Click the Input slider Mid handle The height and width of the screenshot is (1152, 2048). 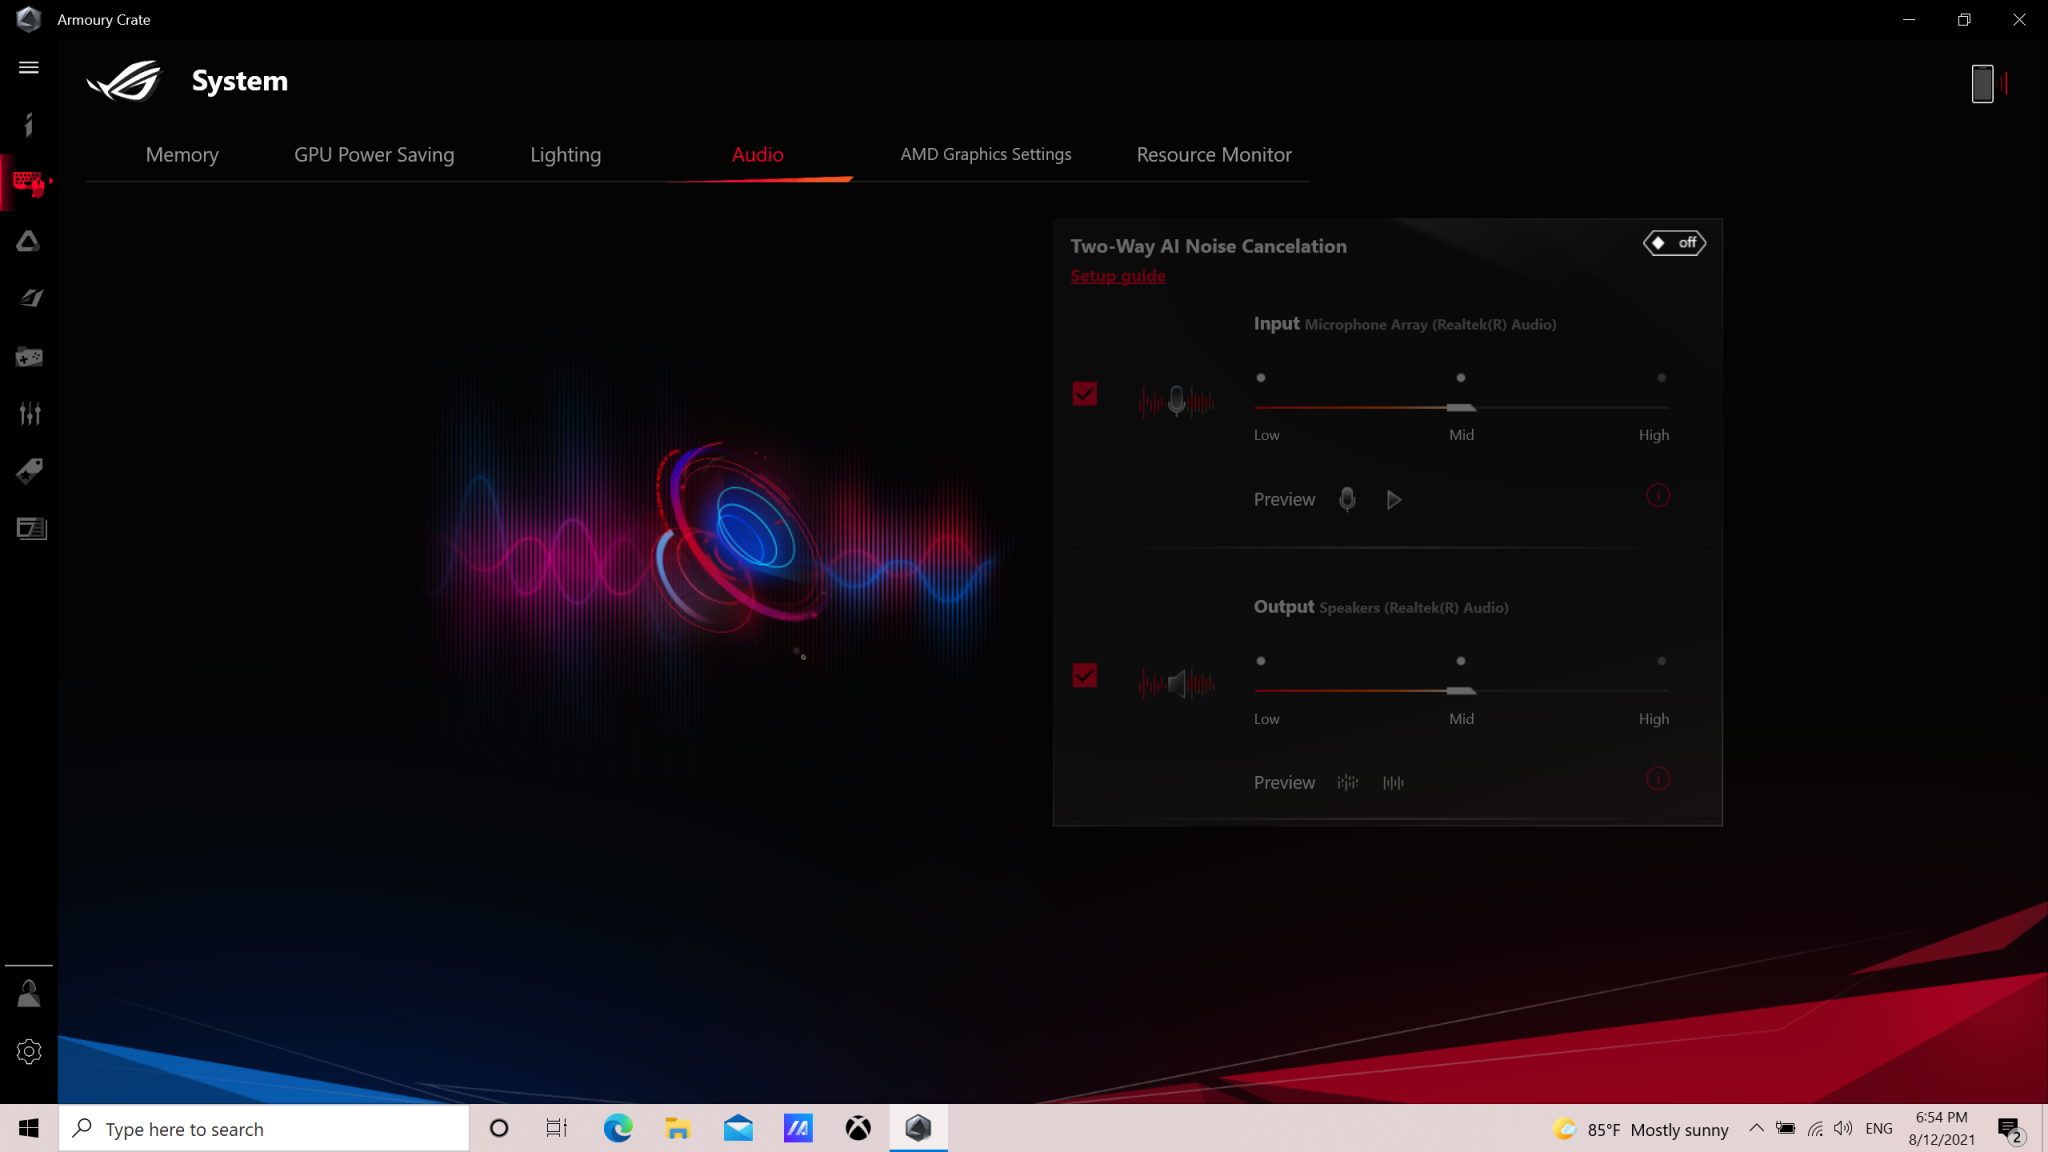point(1461,407)
